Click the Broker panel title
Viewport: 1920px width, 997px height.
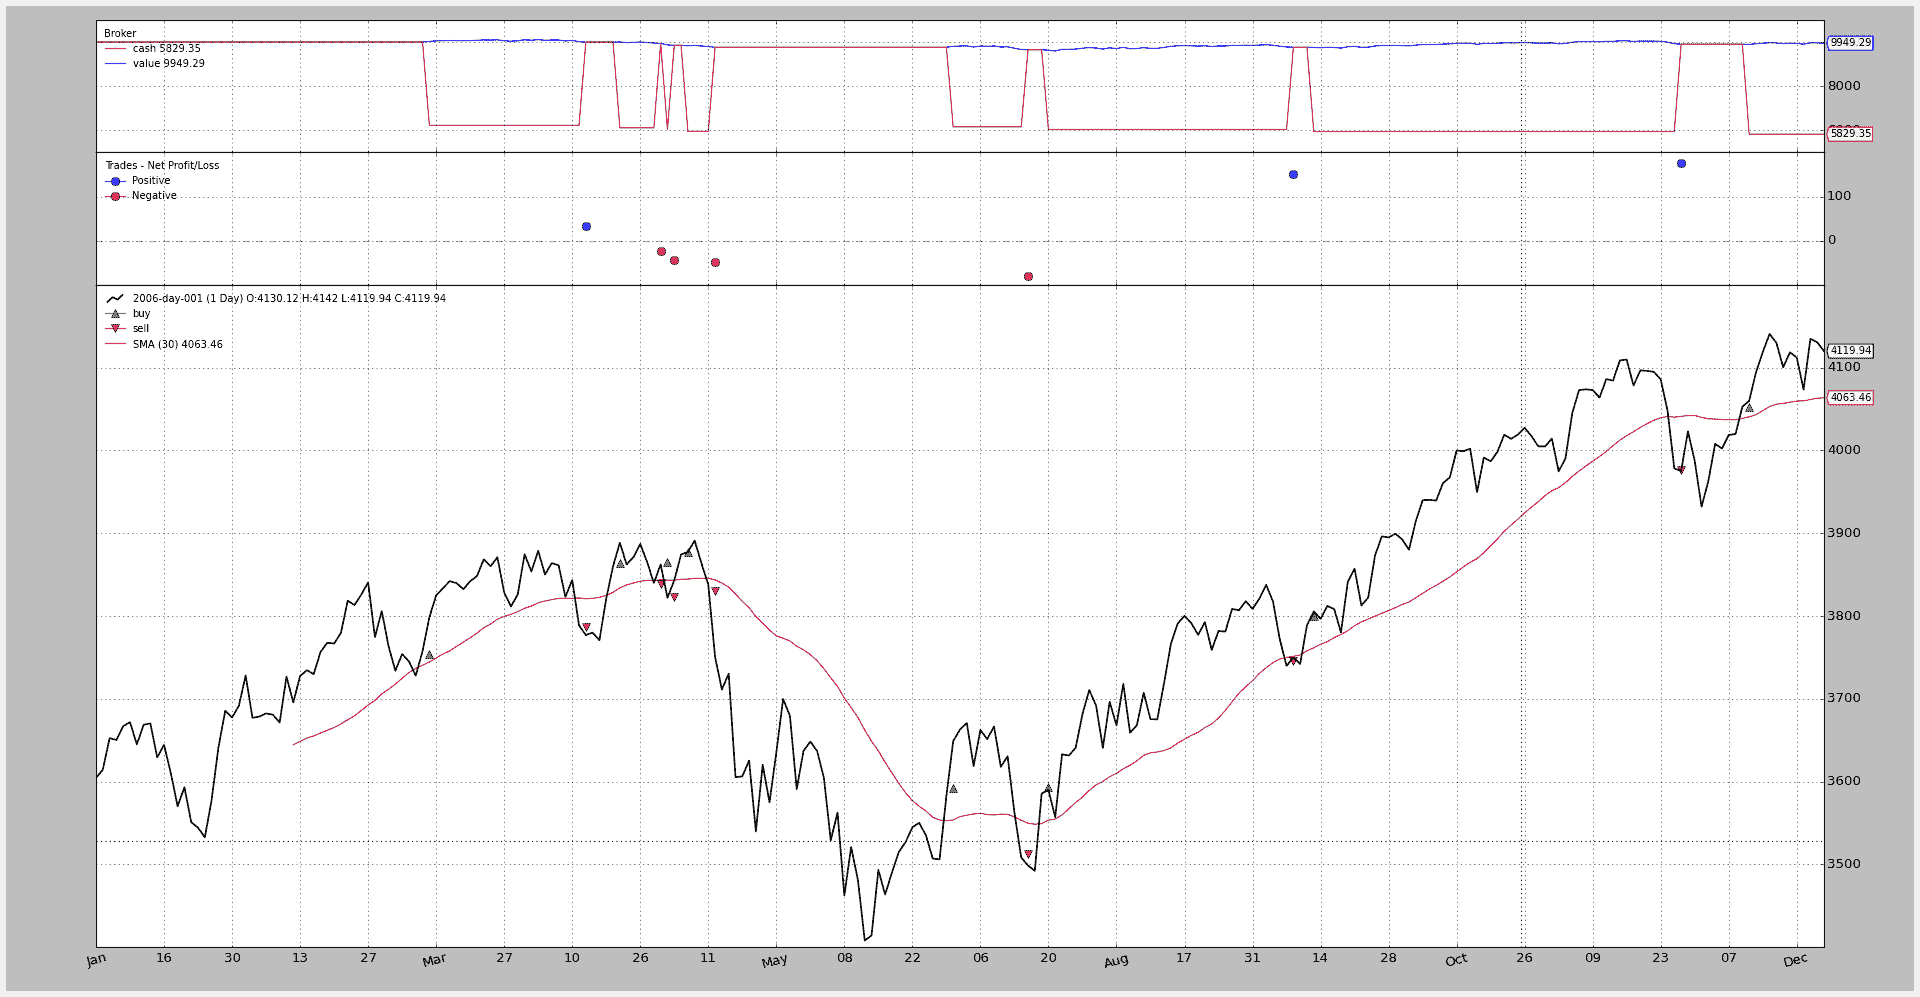tap(120, 34)
